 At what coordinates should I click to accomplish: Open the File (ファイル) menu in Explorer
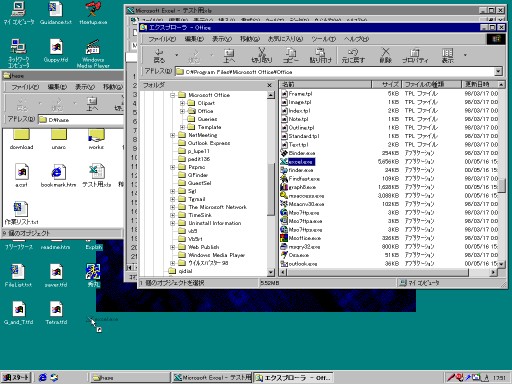(162, 39)
